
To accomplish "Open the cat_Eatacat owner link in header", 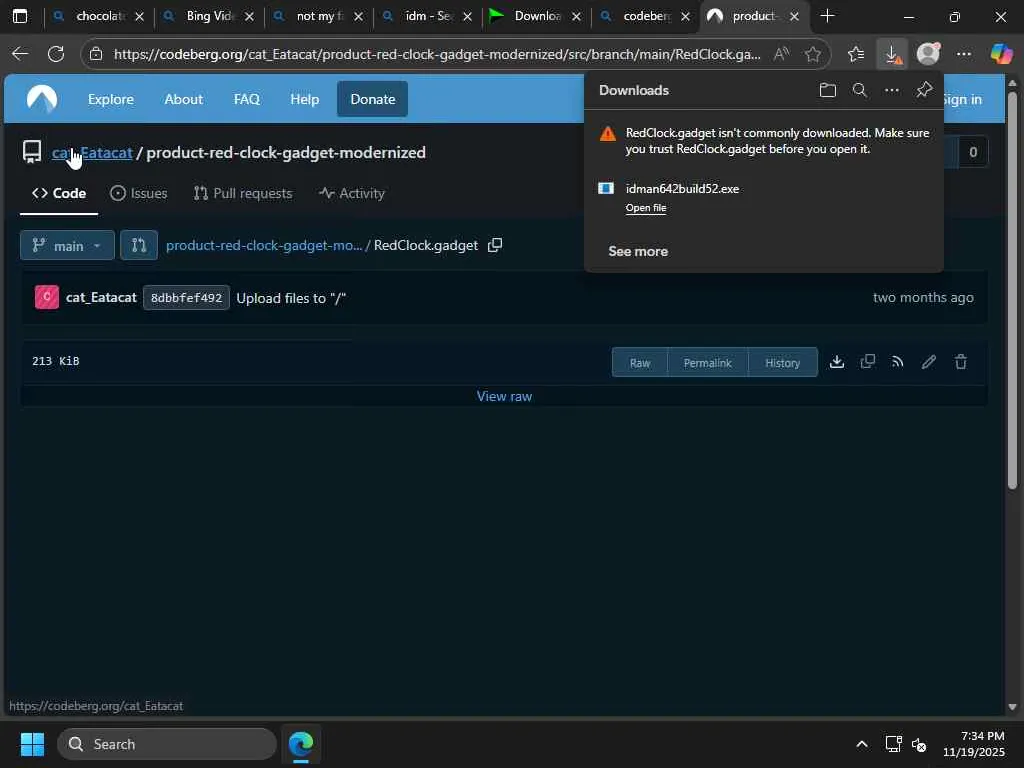I will click(92, 153).
